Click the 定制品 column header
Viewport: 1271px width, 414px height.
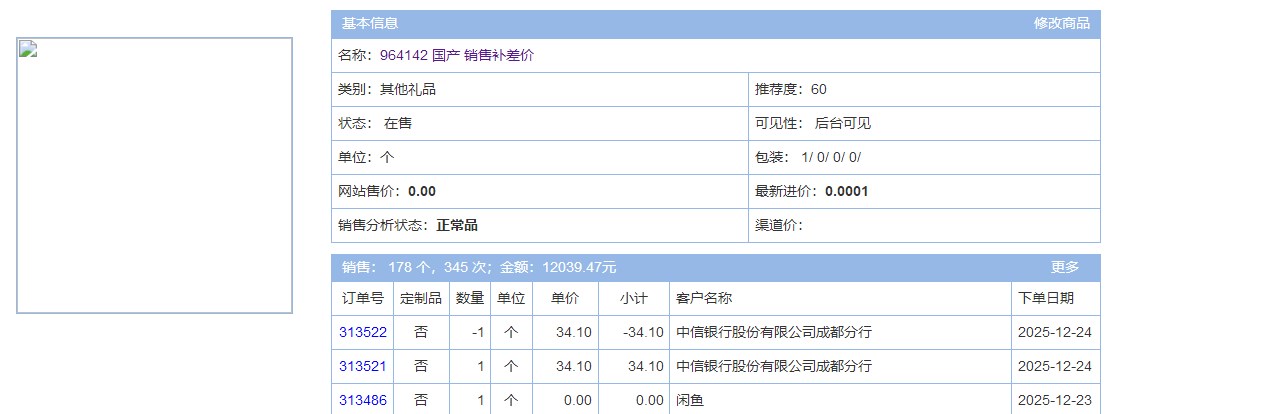(420, 298)
